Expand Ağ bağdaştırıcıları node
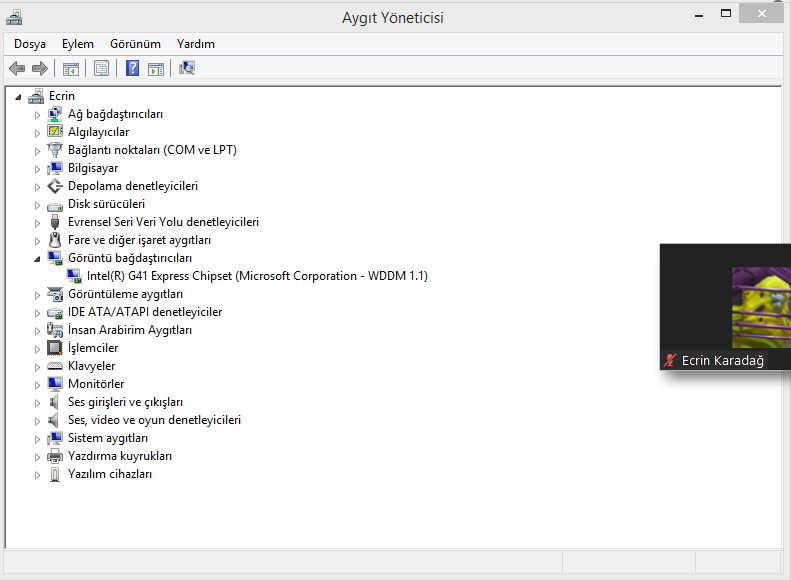 click(37, 115)
